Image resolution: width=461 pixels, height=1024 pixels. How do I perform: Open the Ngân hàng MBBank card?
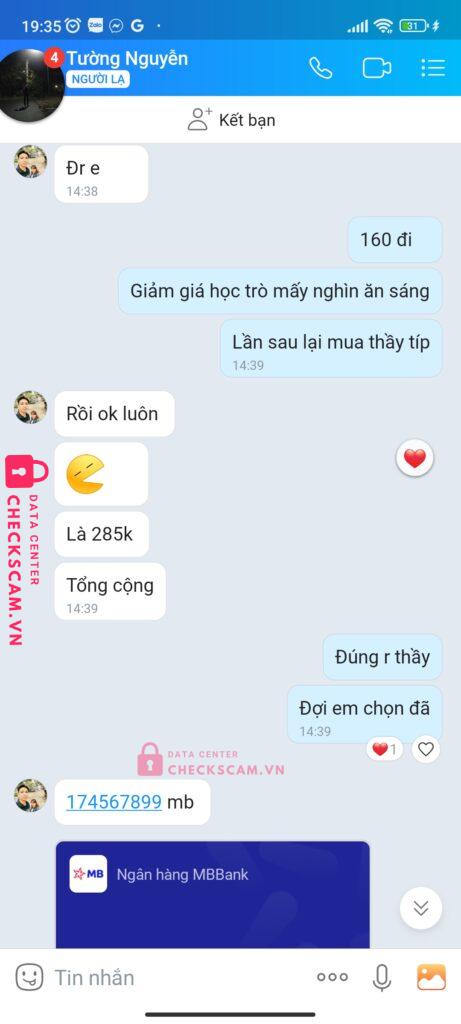pos(213,894)
